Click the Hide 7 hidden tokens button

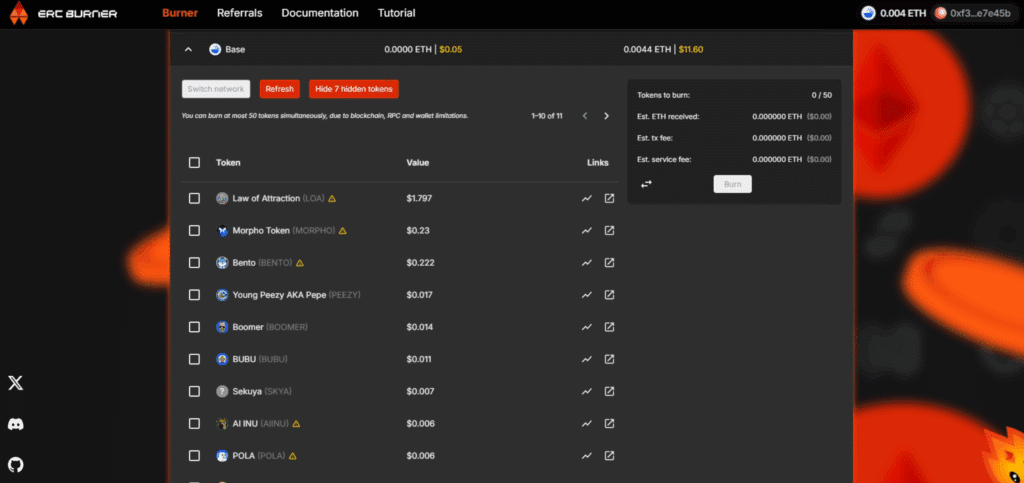pos(354,89)
